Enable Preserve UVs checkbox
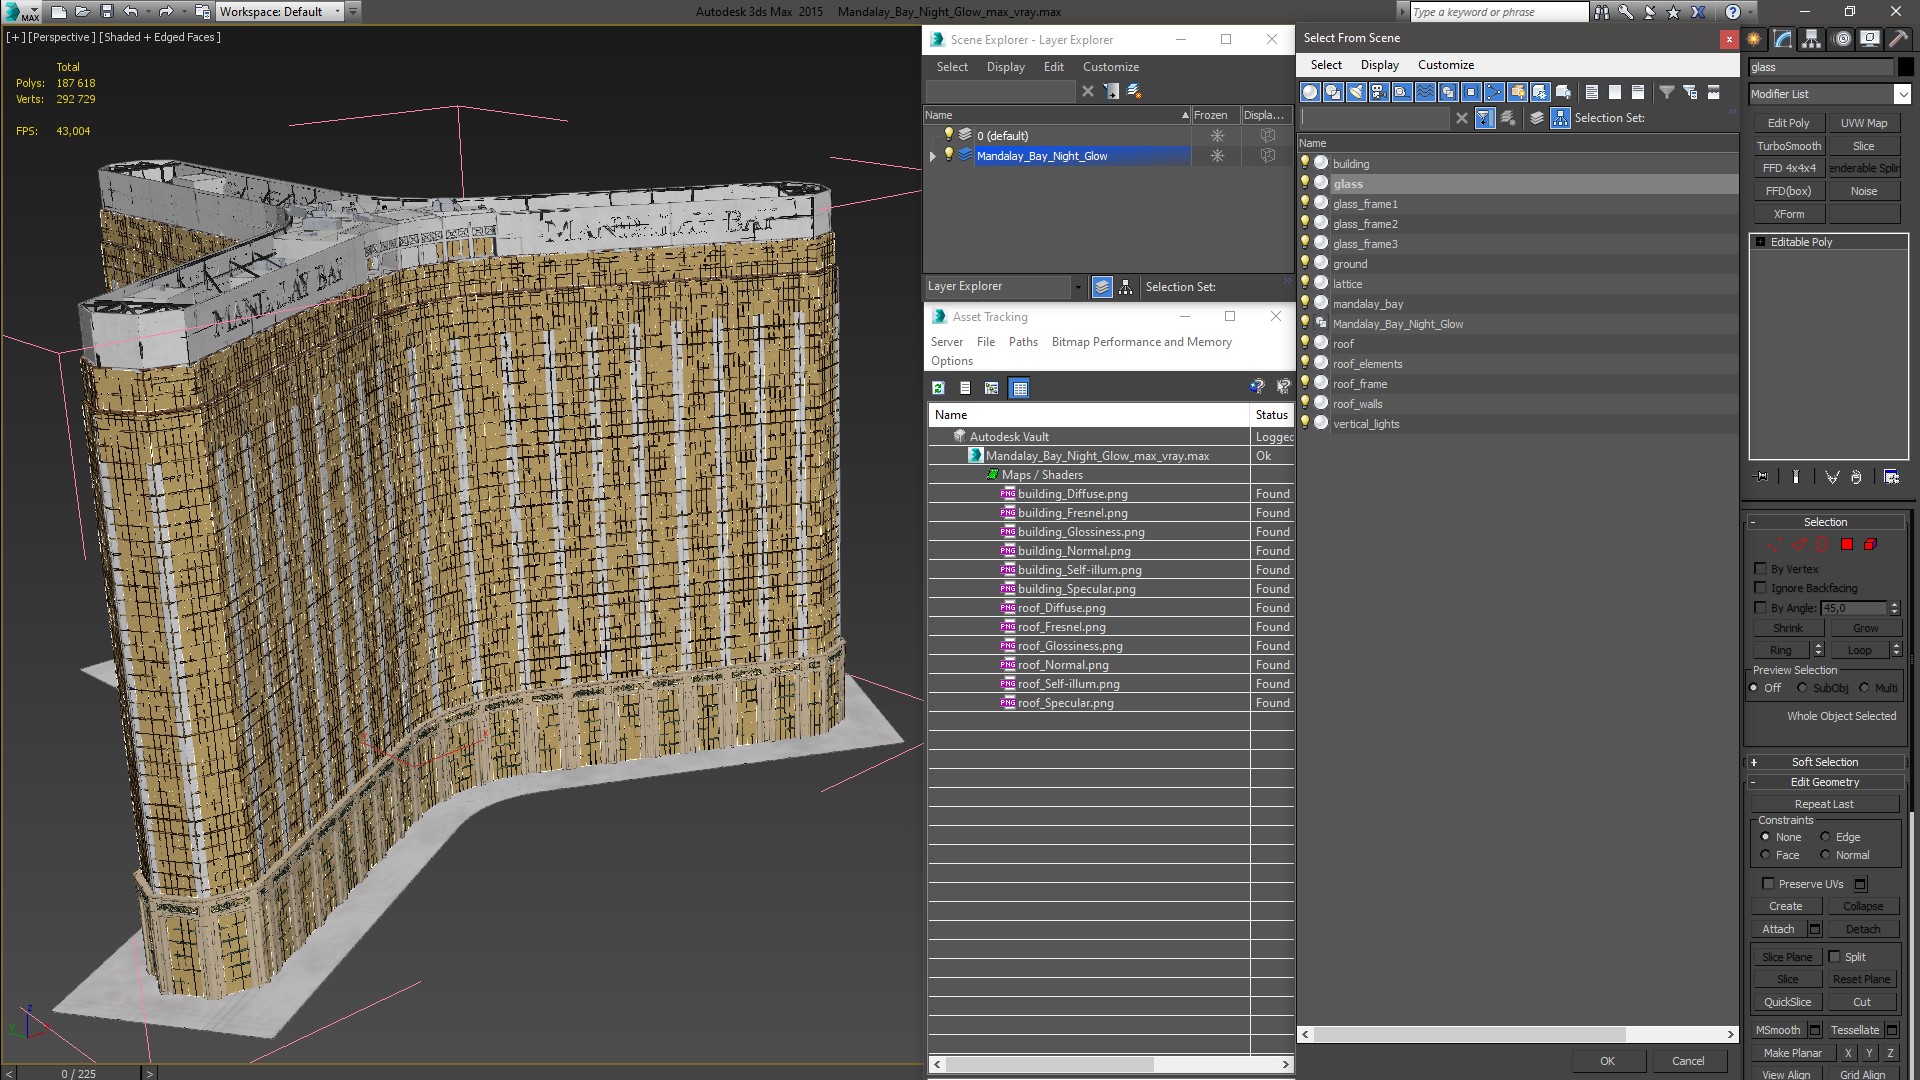This screenshot has width=1920, height=1080. click(x=1768, y=883)
